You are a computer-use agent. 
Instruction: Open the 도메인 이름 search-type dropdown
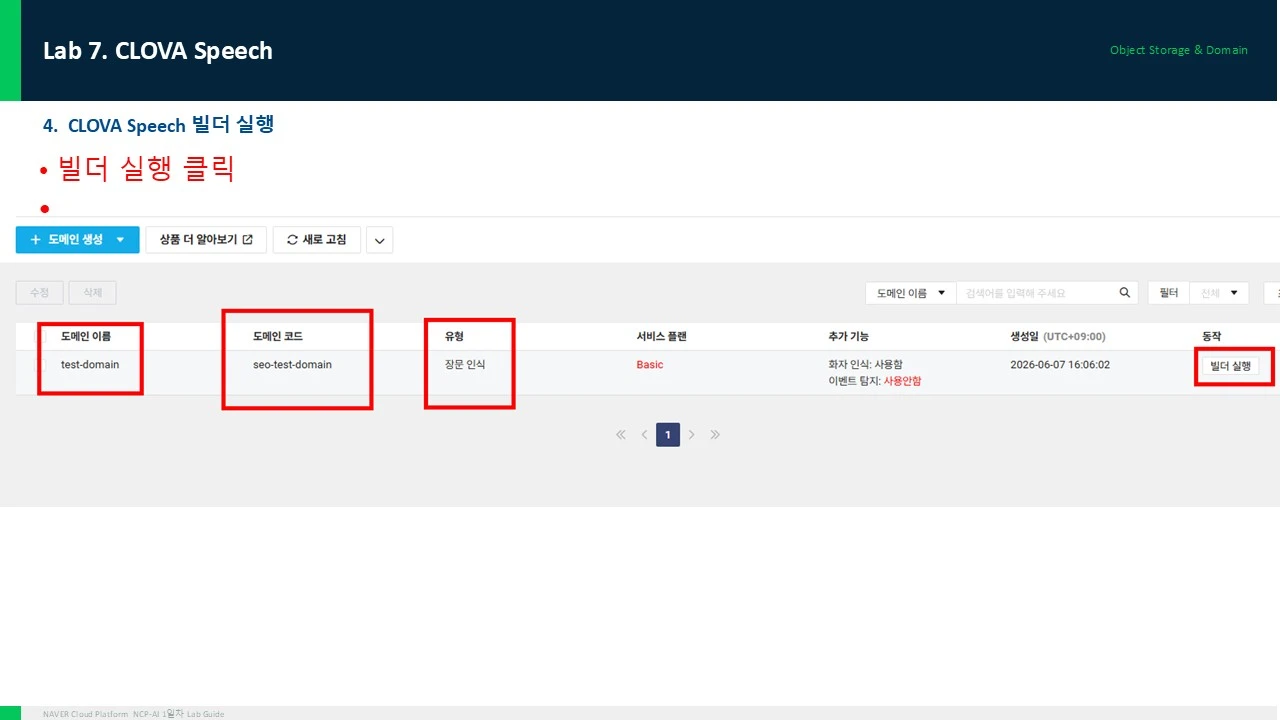point(911,293)
